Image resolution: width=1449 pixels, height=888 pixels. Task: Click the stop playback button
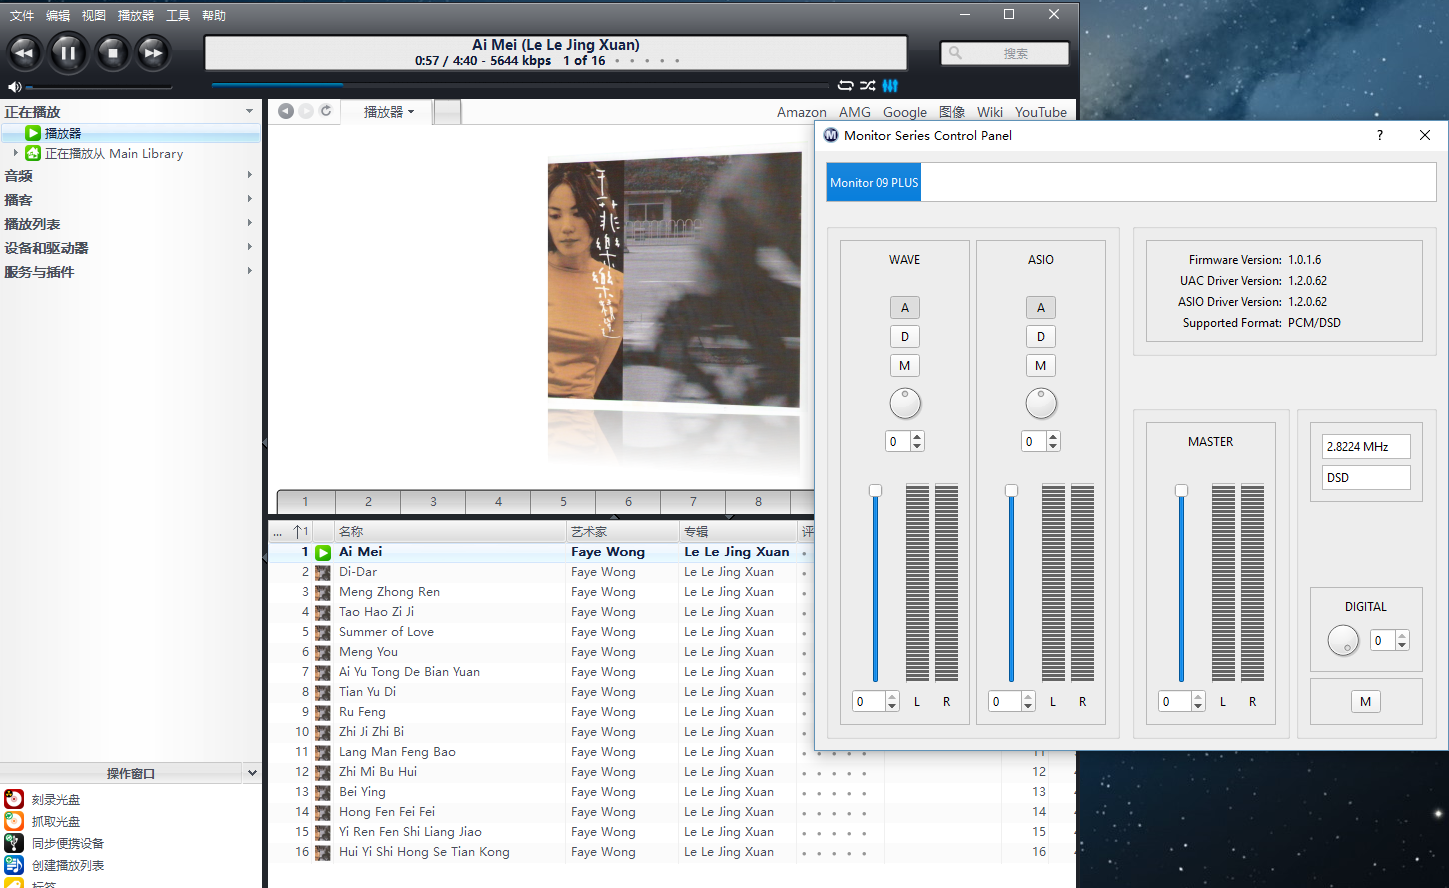(112, 53)
